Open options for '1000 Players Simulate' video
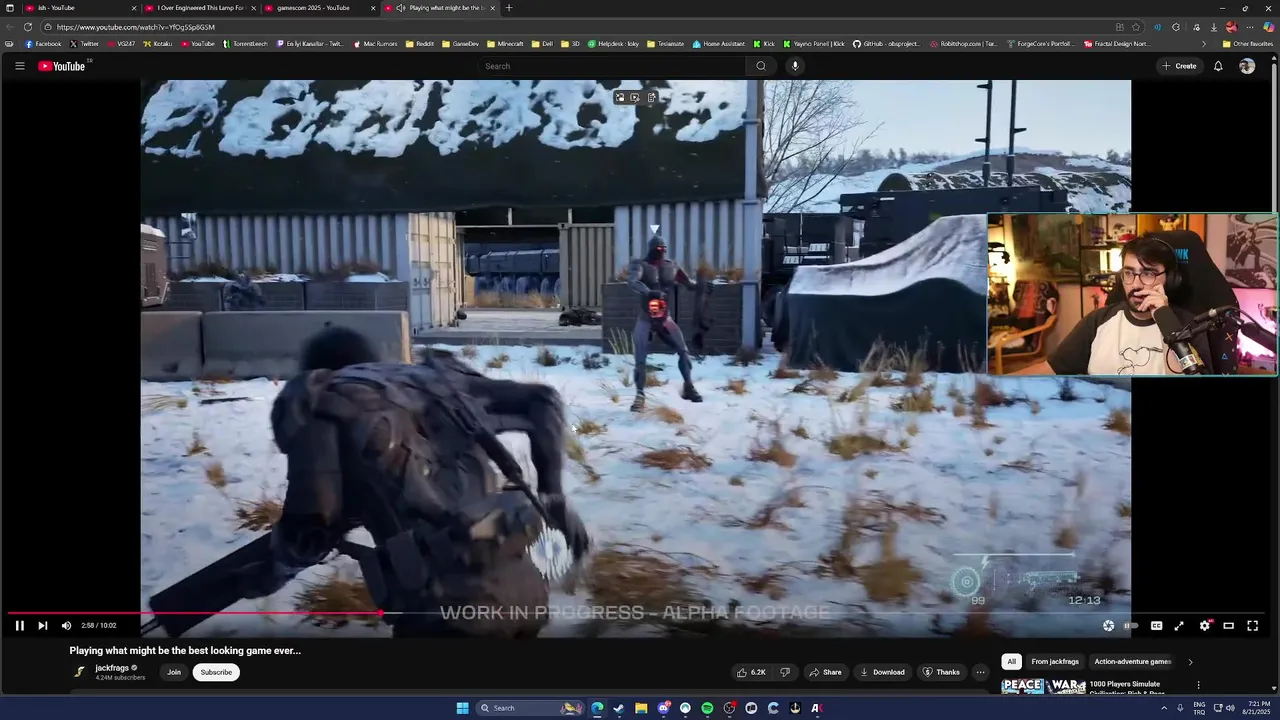The height and width of the screenshot is (720, 1280). 1198,685
